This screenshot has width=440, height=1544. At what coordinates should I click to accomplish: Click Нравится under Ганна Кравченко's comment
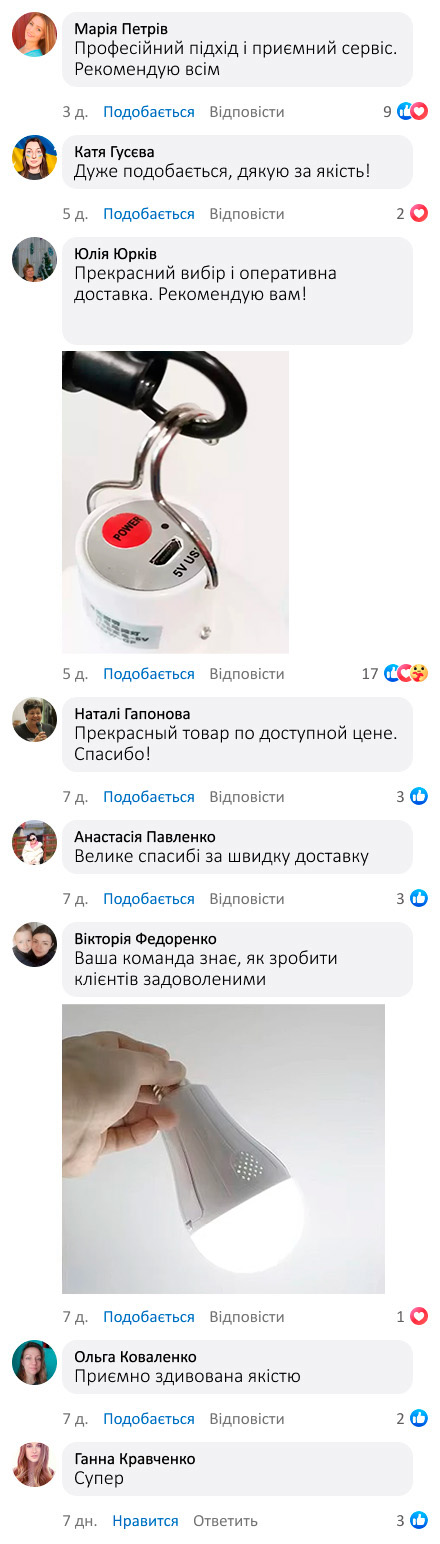pos(145,1521)
